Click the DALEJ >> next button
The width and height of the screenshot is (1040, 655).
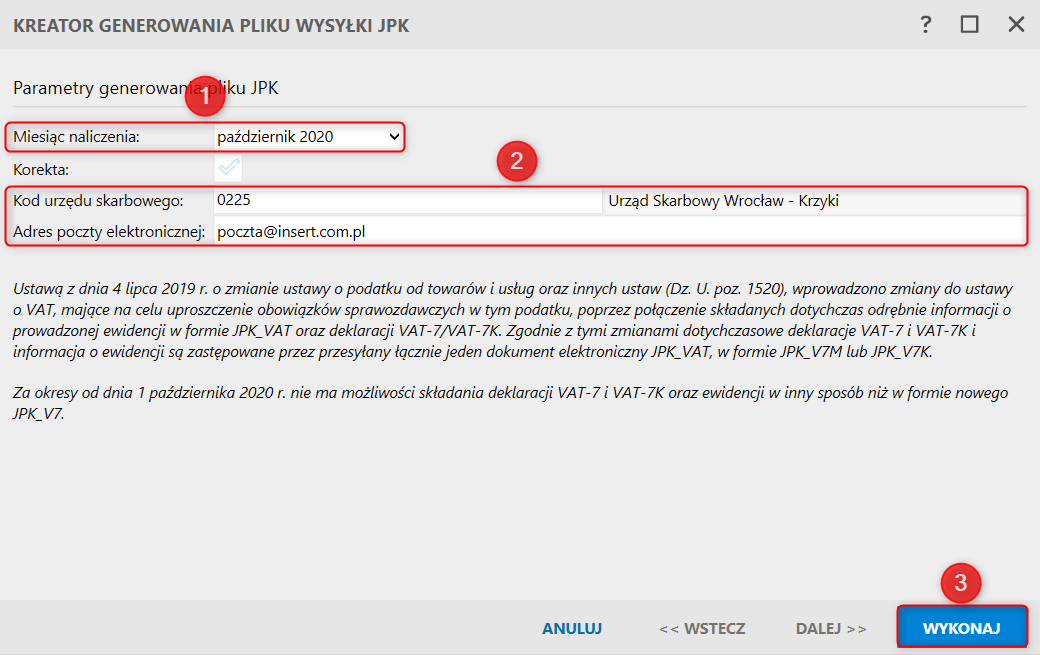tap(831, 629)
